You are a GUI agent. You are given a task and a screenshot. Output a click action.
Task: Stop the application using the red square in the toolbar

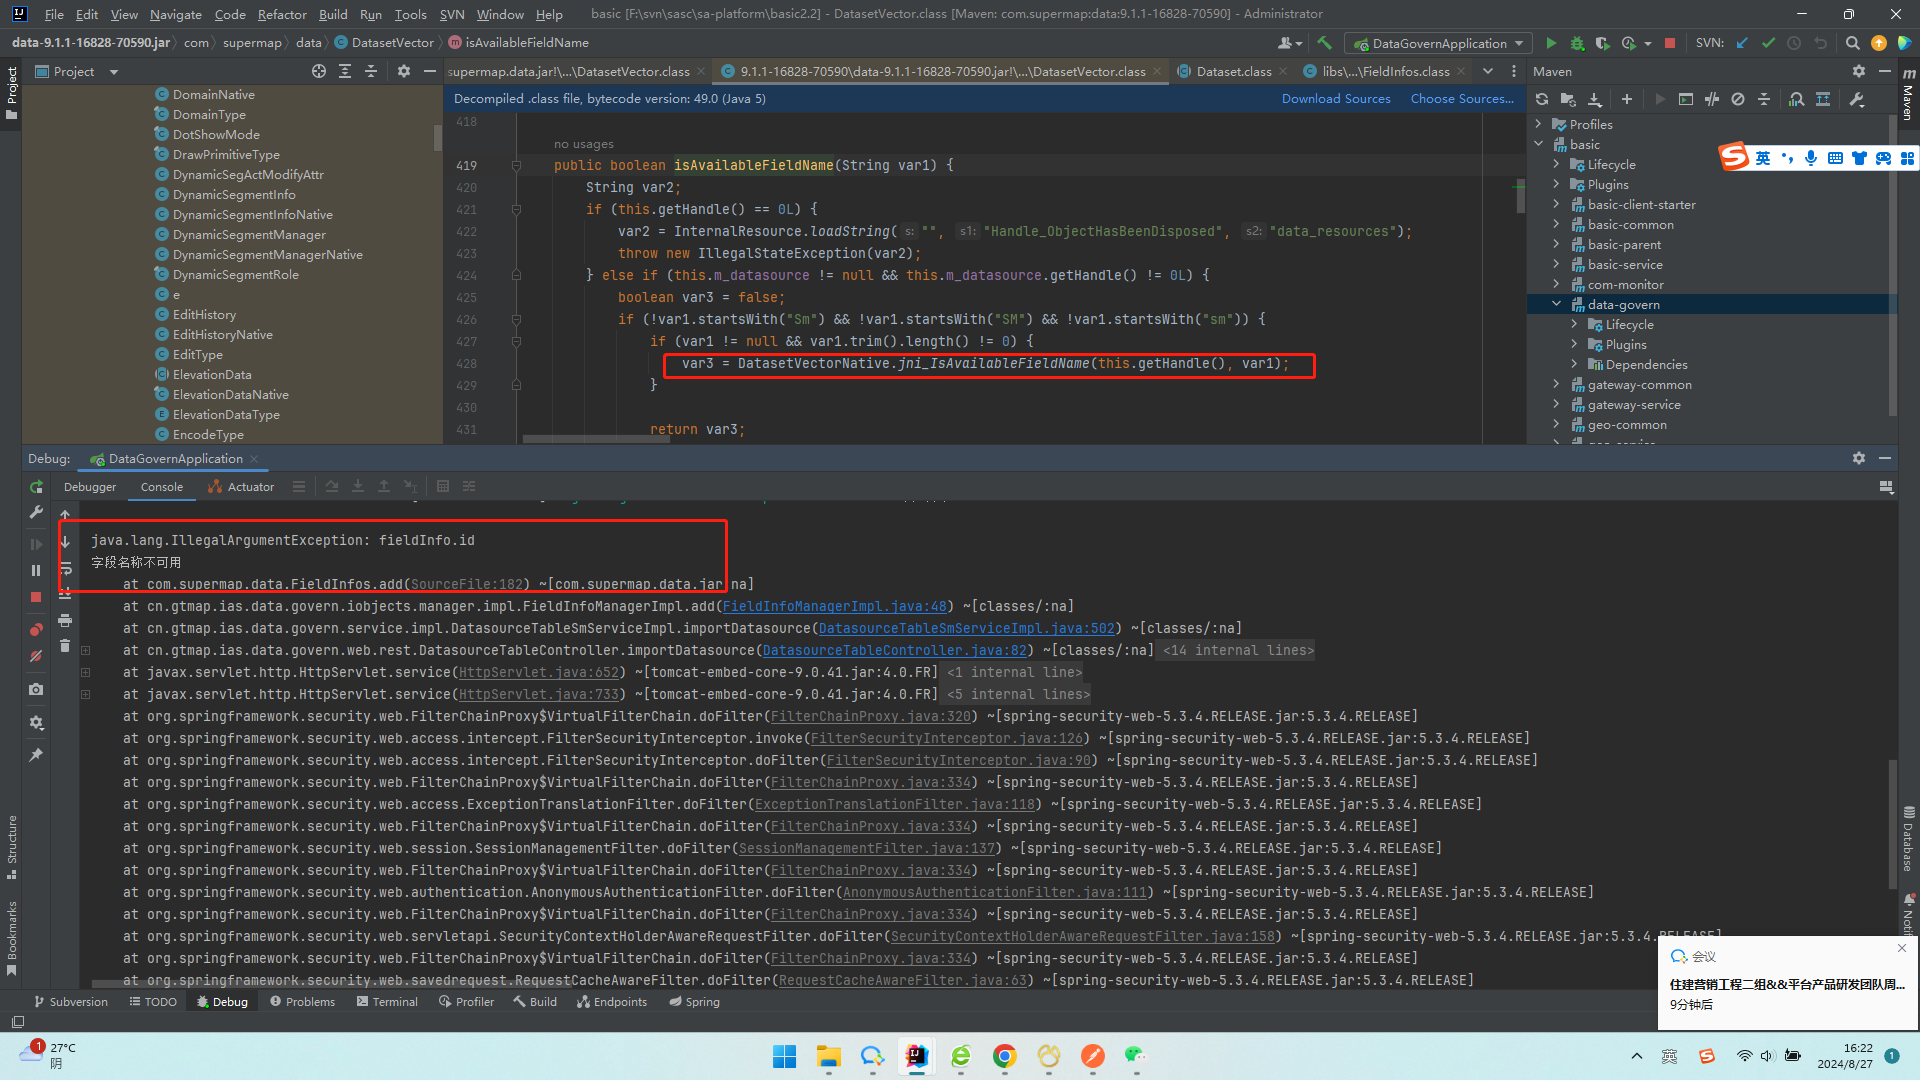[1669, 43]
